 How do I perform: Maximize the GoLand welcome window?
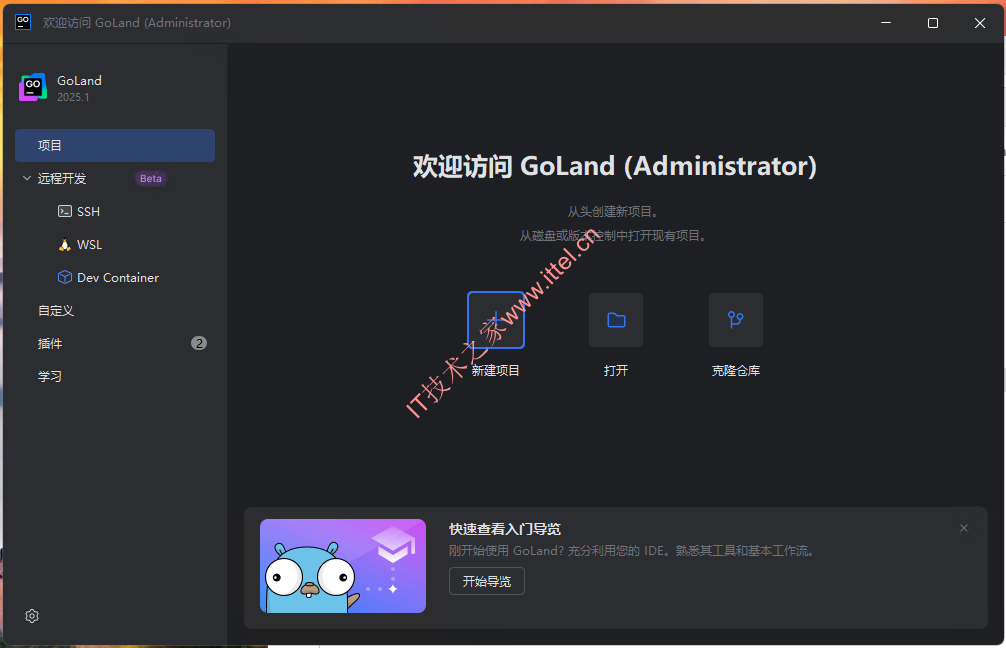coord(933,22)
